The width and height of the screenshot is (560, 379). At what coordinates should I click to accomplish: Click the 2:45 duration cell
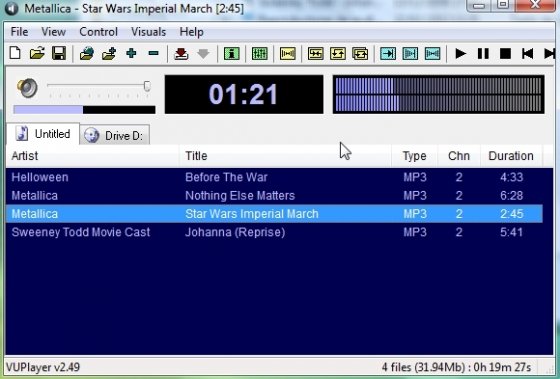pyautogui.click(x=511, y=214)
